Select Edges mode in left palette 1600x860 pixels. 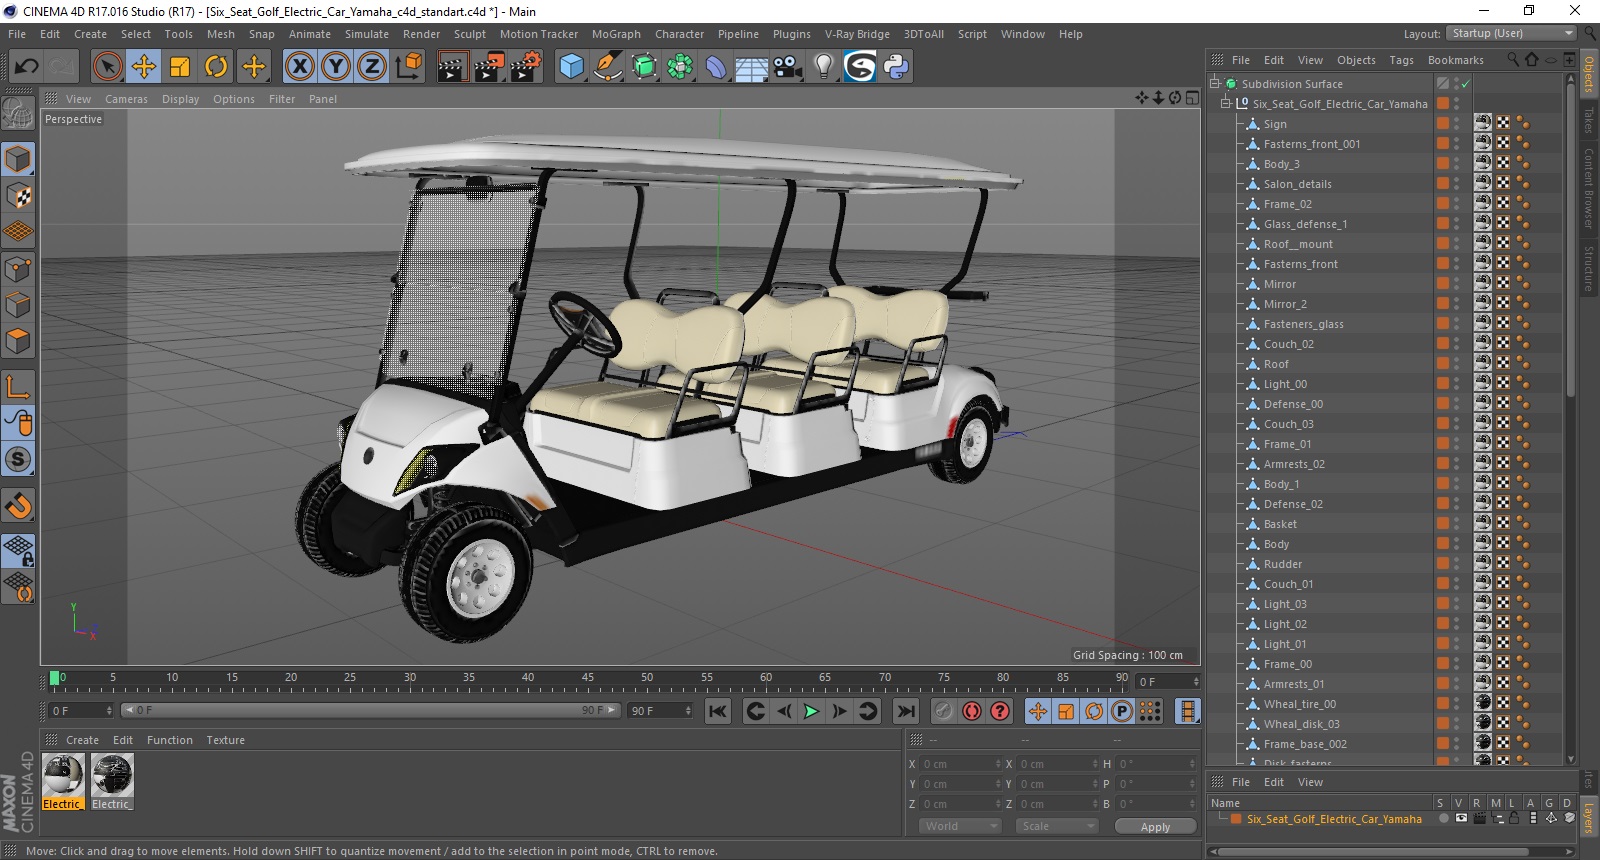coord(19,304)
